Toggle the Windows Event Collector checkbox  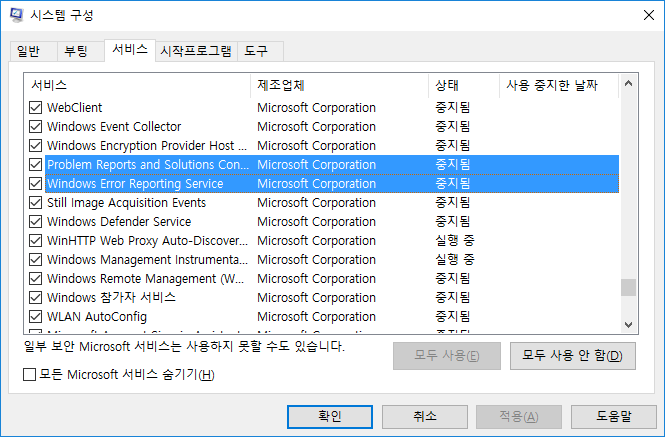click(x=36, y=127)
